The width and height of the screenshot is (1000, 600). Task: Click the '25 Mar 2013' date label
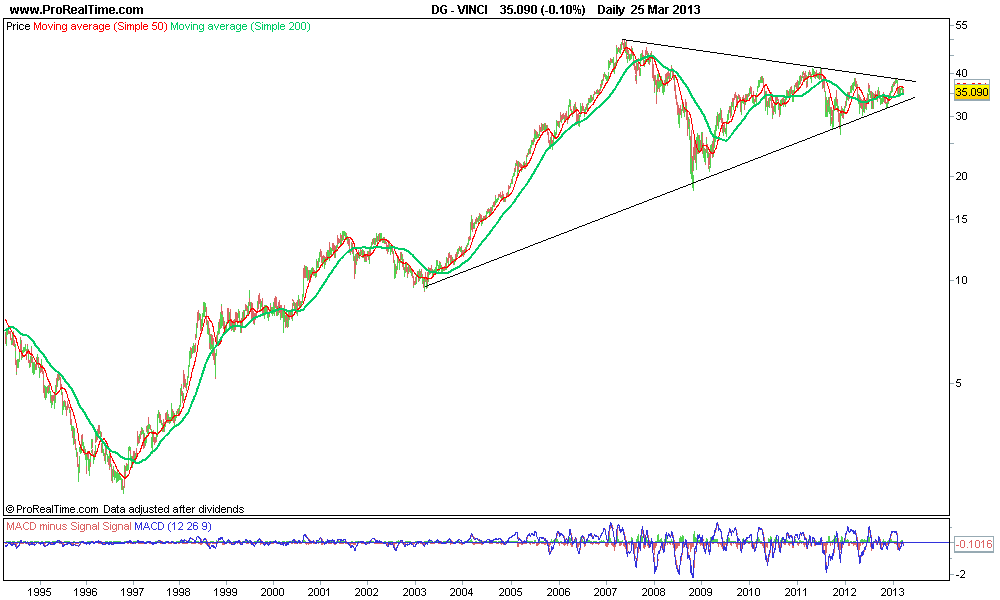[665, 10]
